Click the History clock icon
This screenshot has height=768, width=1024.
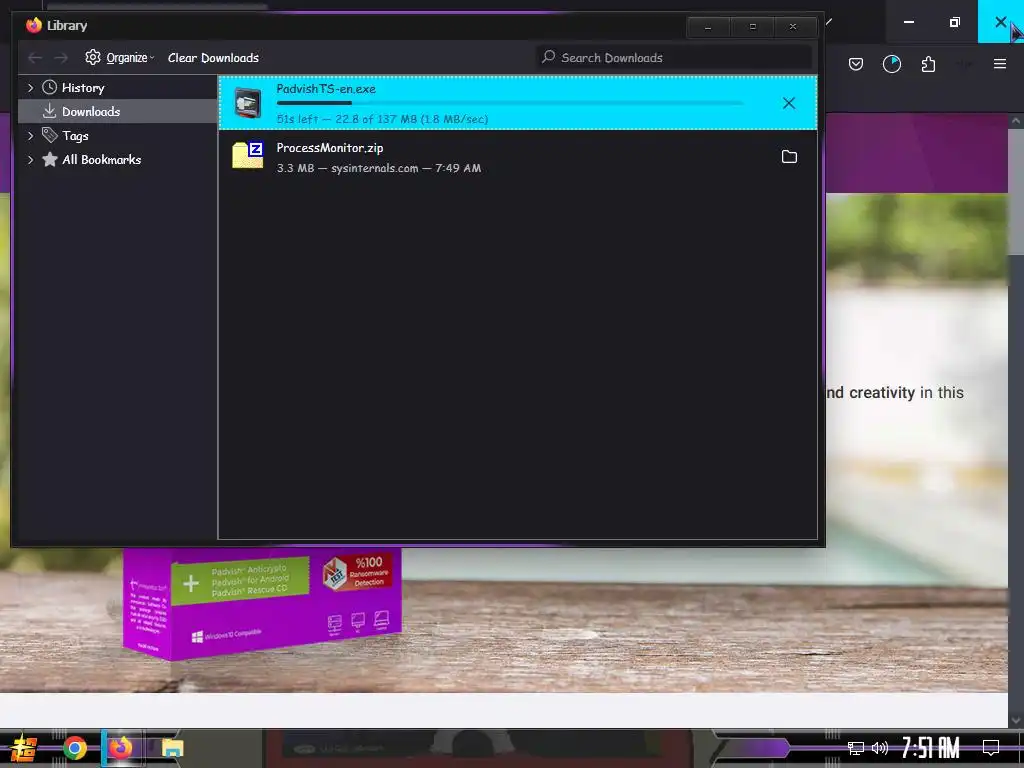[x=50, y=88]
